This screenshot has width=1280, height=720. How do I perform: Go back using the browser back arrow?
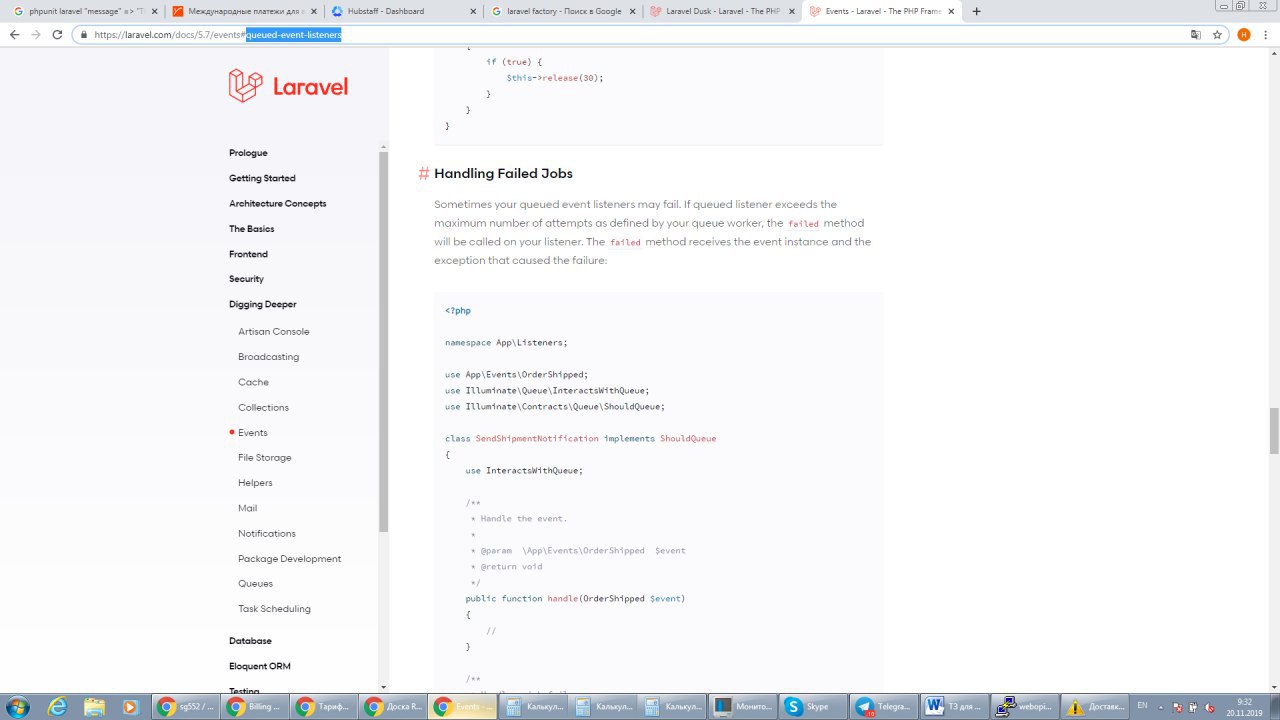click(14, 34)
